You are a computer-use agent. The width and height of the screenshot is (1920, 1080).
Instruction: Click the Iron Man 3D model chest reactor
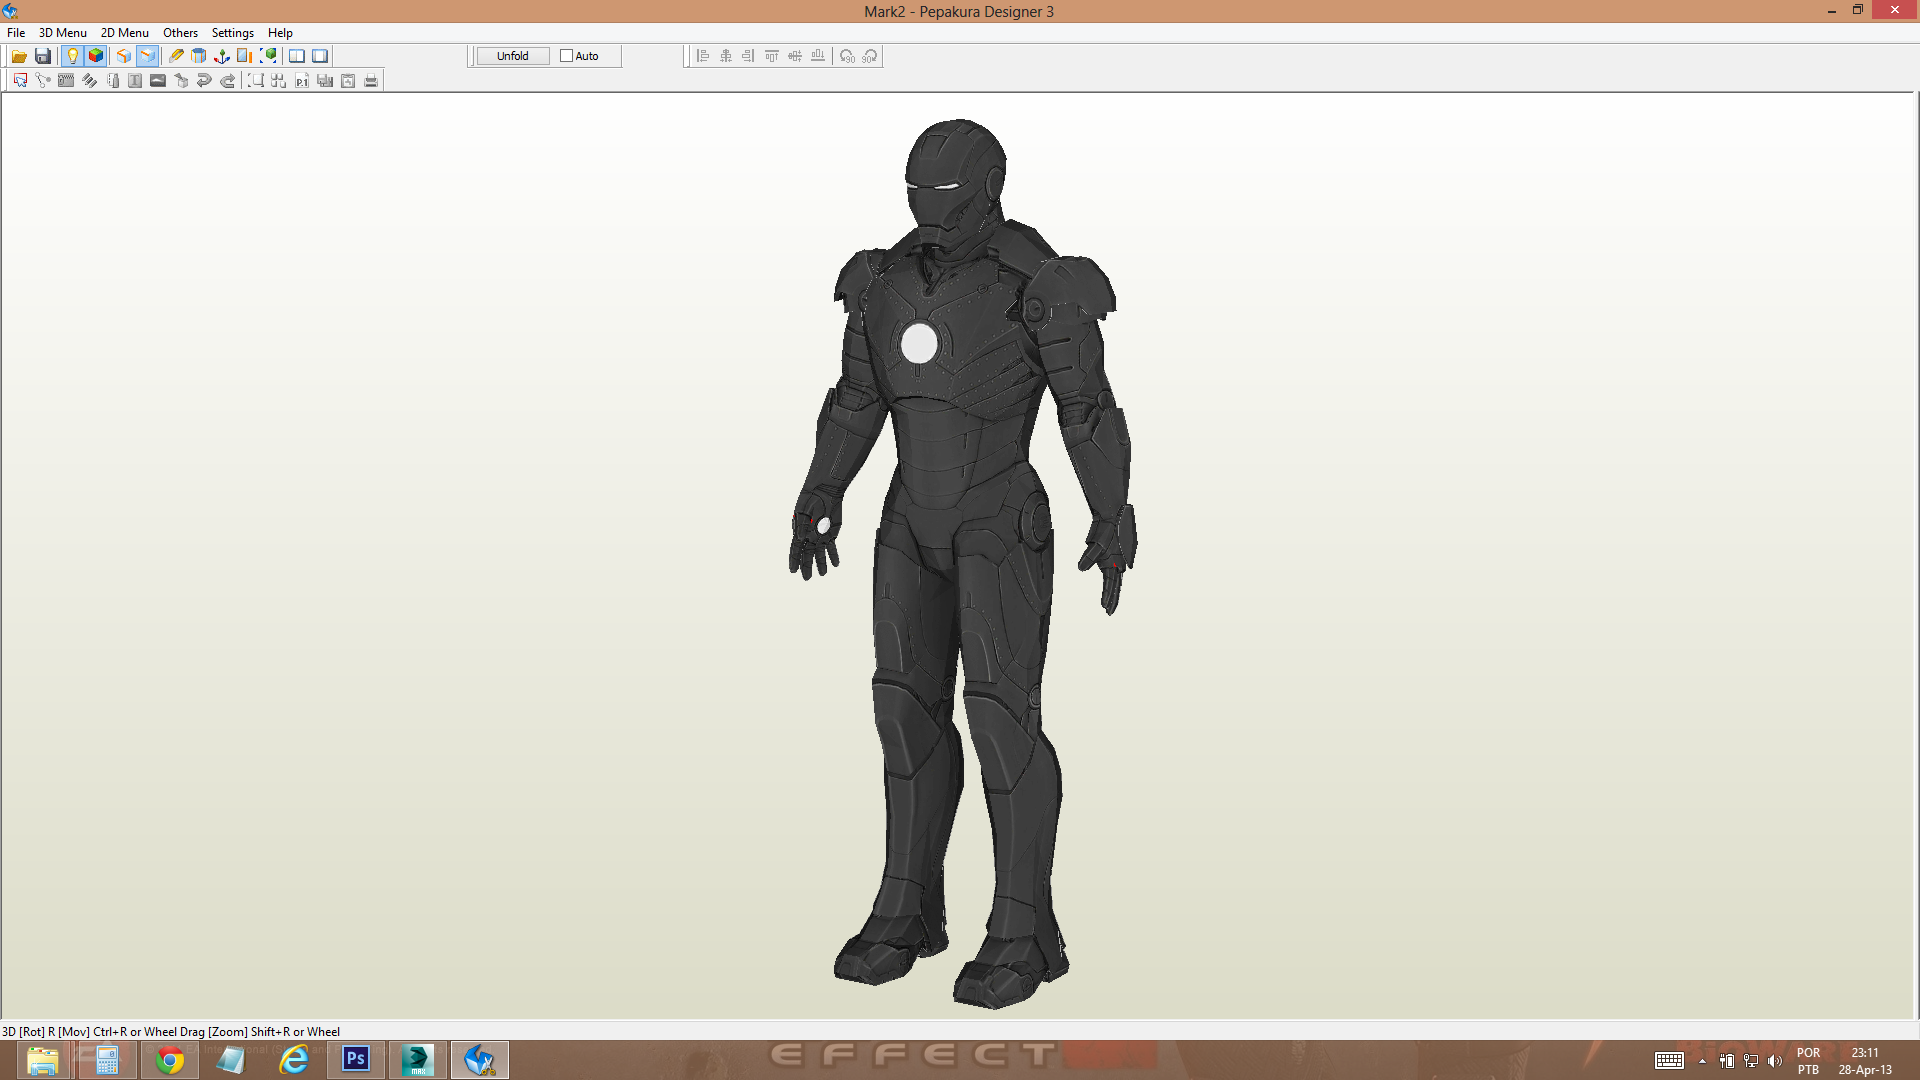click(x=919, y=343)
